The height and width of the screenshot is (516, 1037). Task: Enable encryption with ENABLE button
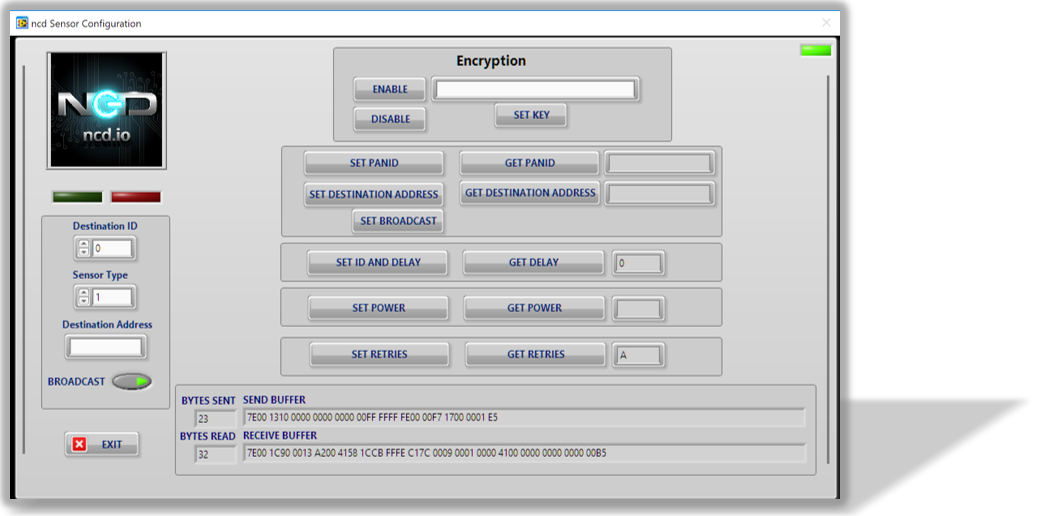[x=390, y=89]
